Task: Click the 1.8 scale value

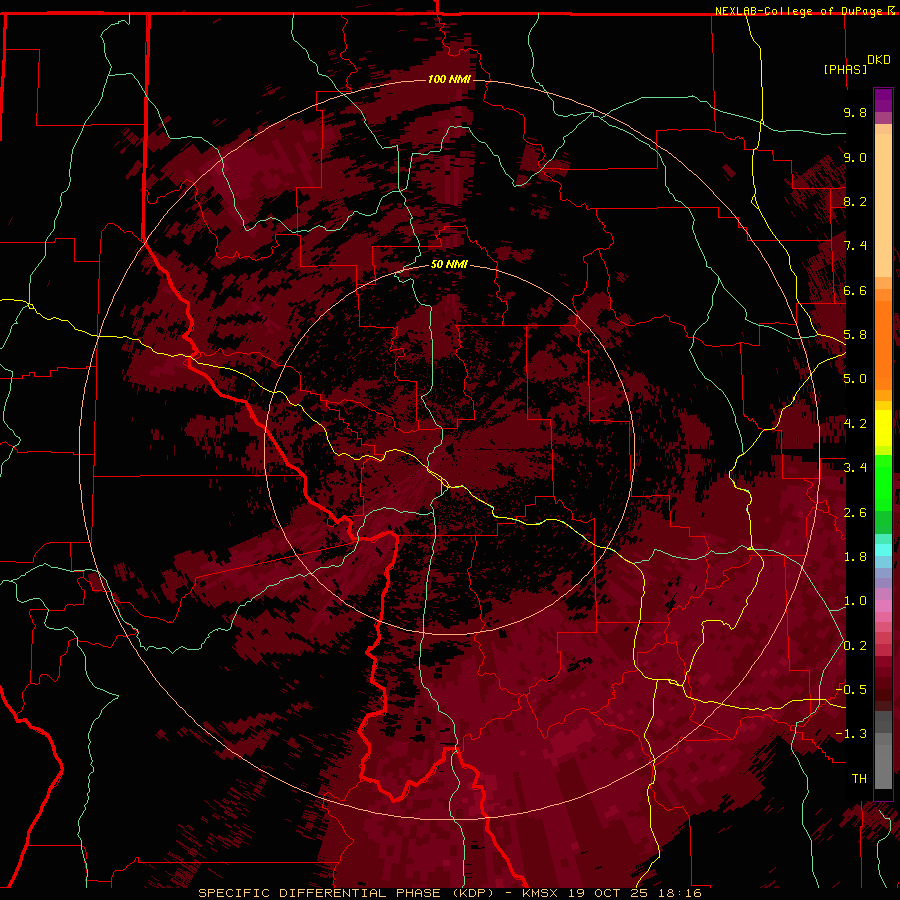Action: (x=855, y=557)
